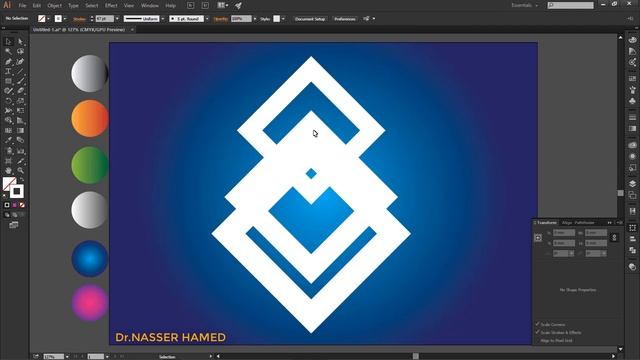Click the Opacity label link in control bar

tap(220, 19)
